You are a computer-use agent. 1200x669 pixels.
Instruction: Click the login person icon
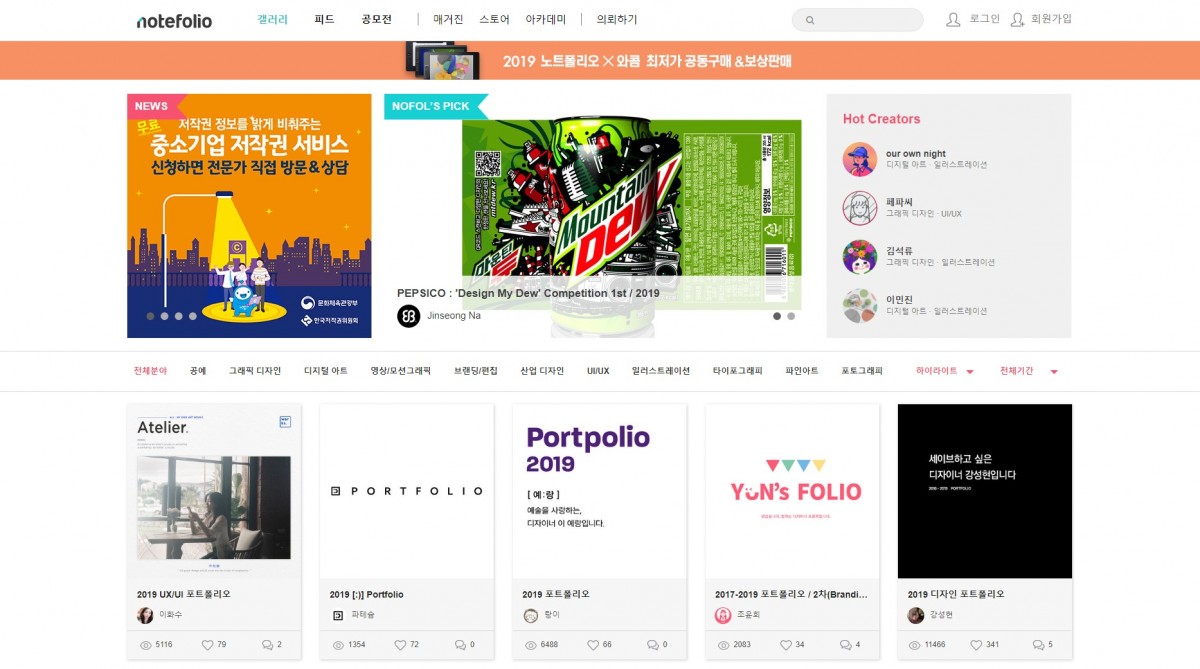click(x=953, y=19)
